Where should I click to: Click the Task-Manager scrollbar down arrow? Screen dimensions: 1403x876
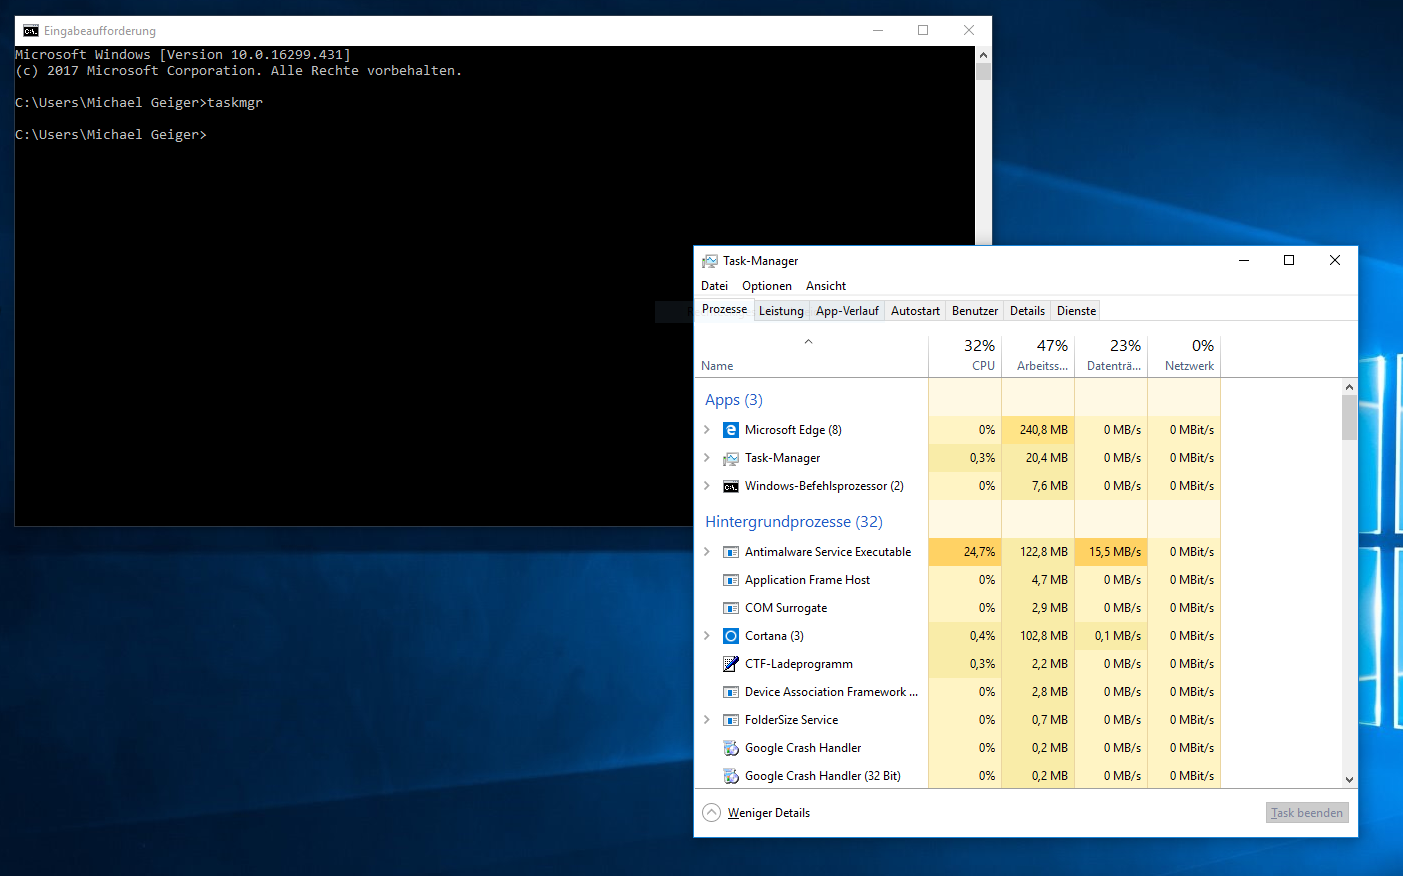(x=1349, y=780)
